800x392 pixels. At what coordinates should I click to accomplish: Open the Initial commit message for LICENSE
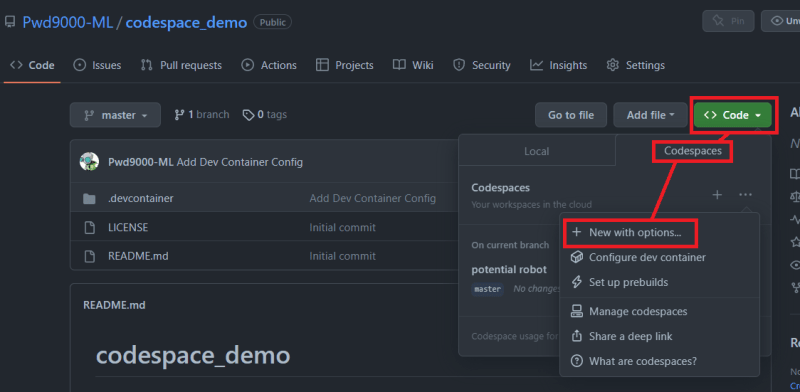pyautogui.click(x=342, y=227)
